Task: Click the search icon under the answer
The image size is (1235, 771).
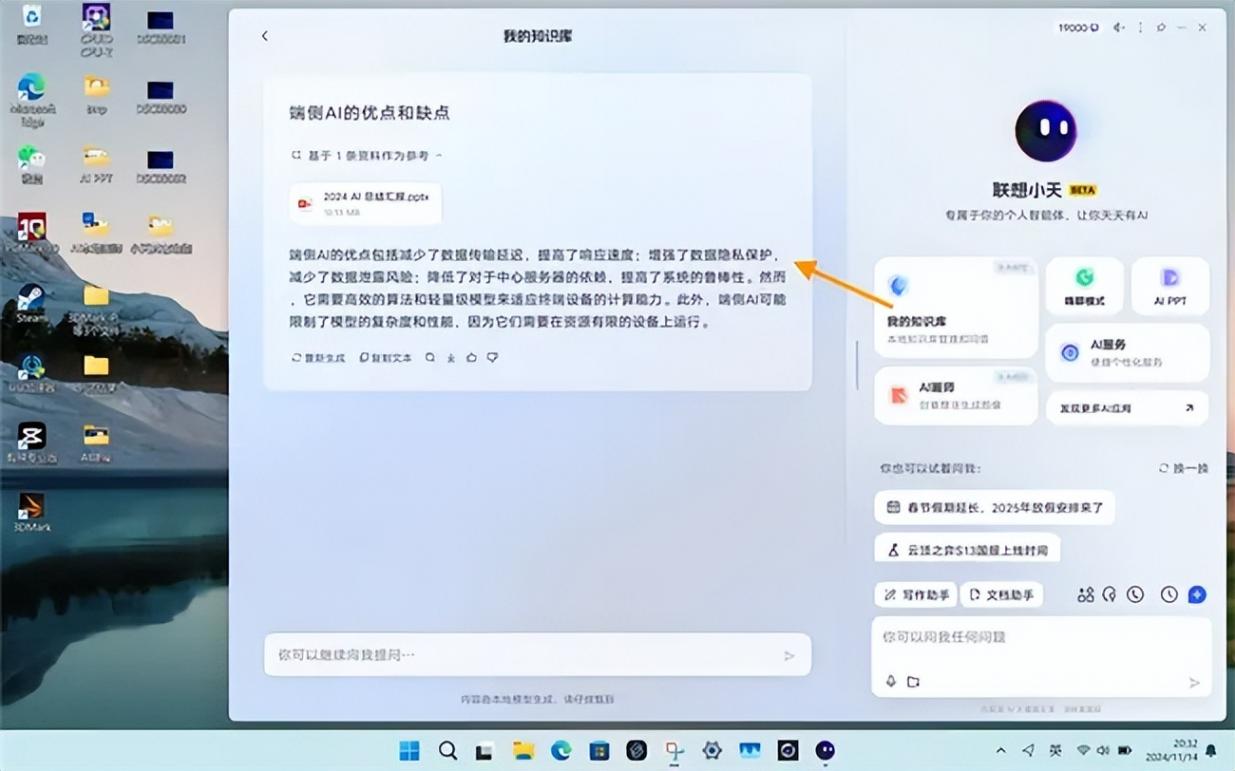Action: click(430, 357)
